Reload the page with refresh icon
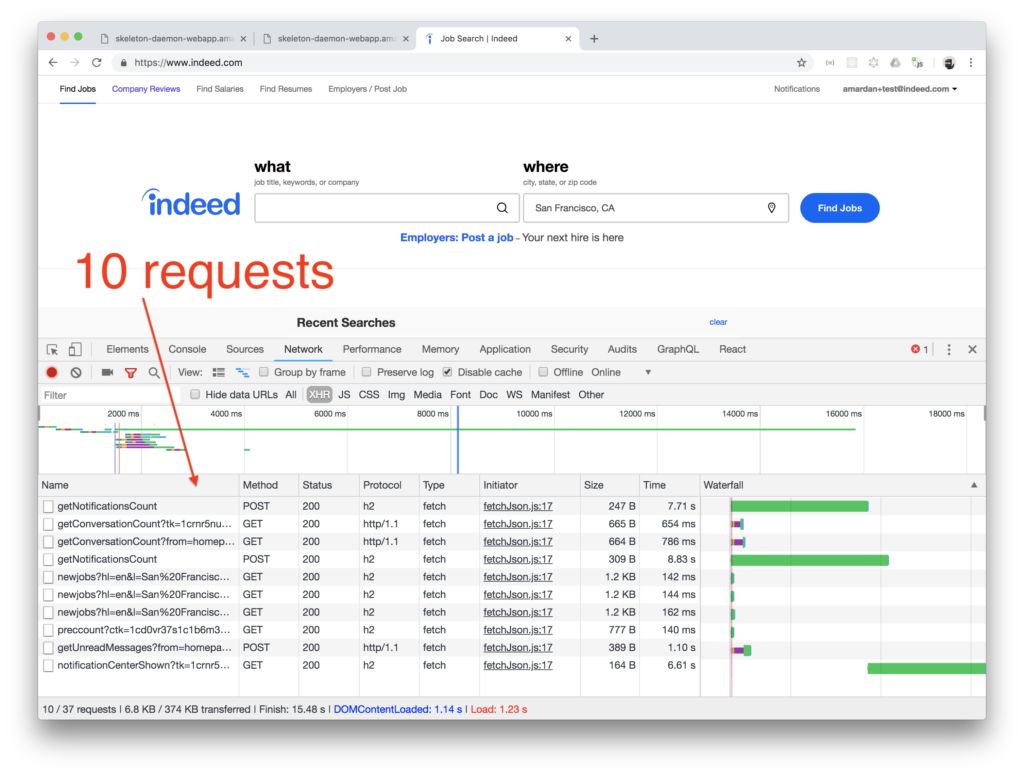This screenshot has width=1024, height=774. pyautogui.click(x=97, y=63)
